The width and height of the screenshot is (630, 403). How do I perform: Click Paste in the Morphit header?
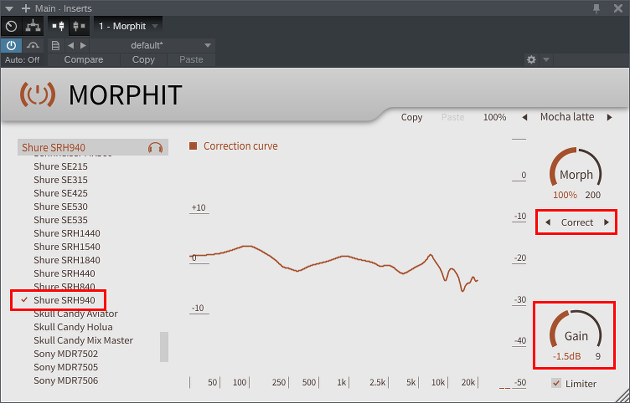click(x=452, y=117)
